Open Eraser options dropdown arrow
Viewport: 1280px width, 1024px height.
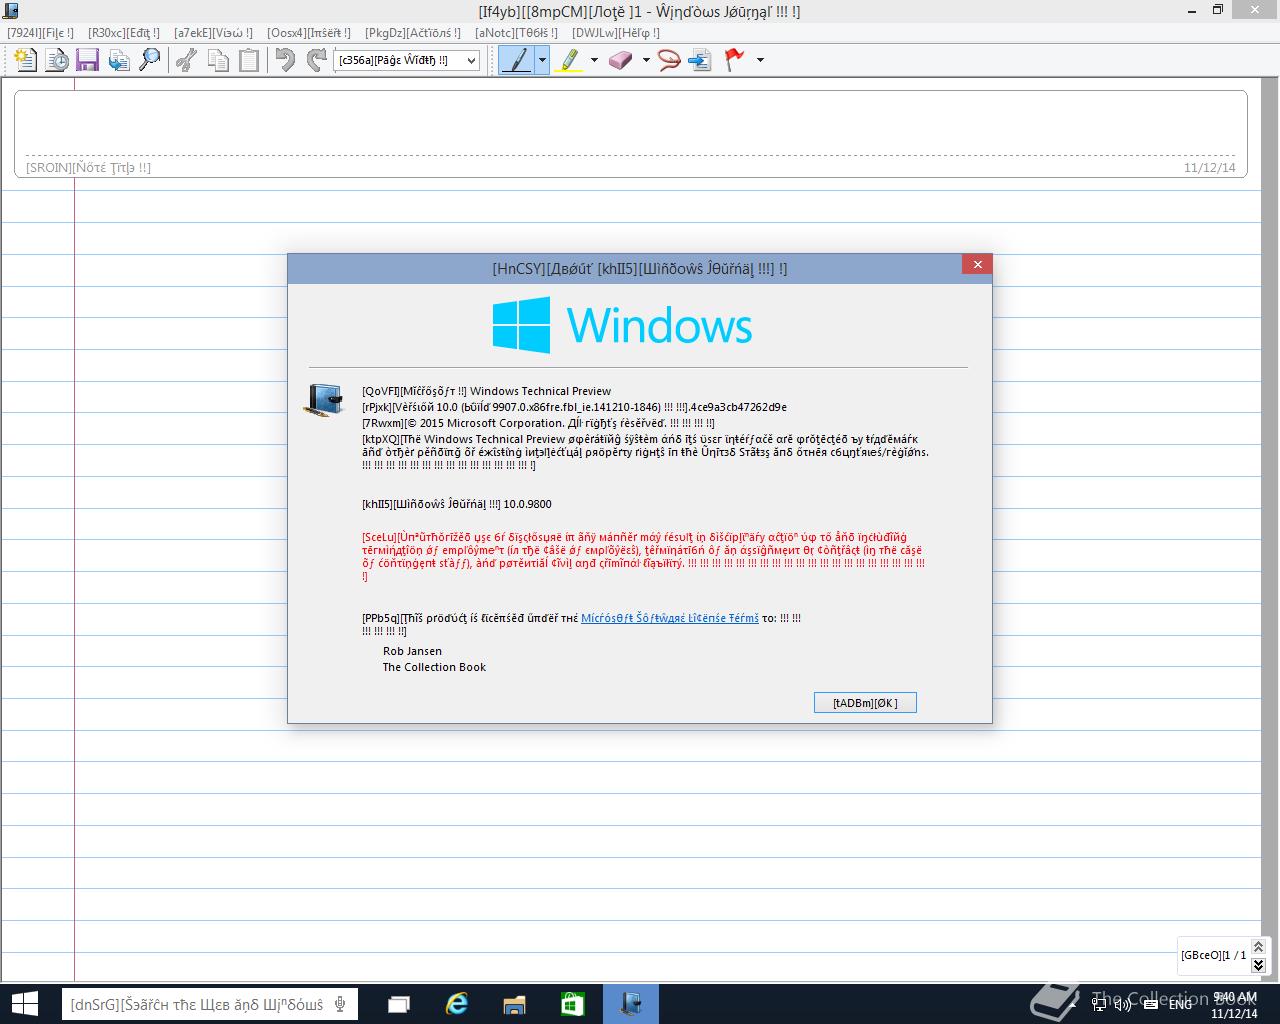coord(646,60)
